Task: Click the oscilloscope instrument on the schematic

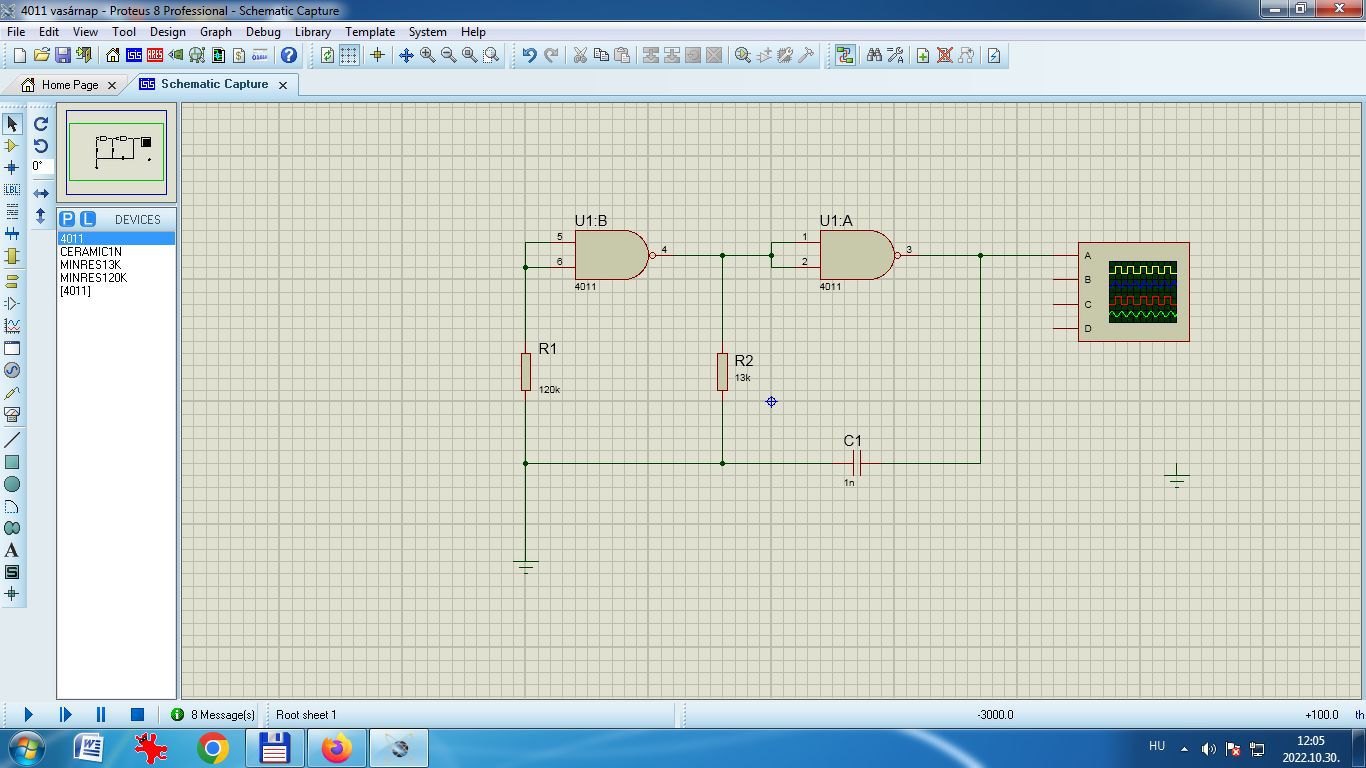Action: (1133, 292)
